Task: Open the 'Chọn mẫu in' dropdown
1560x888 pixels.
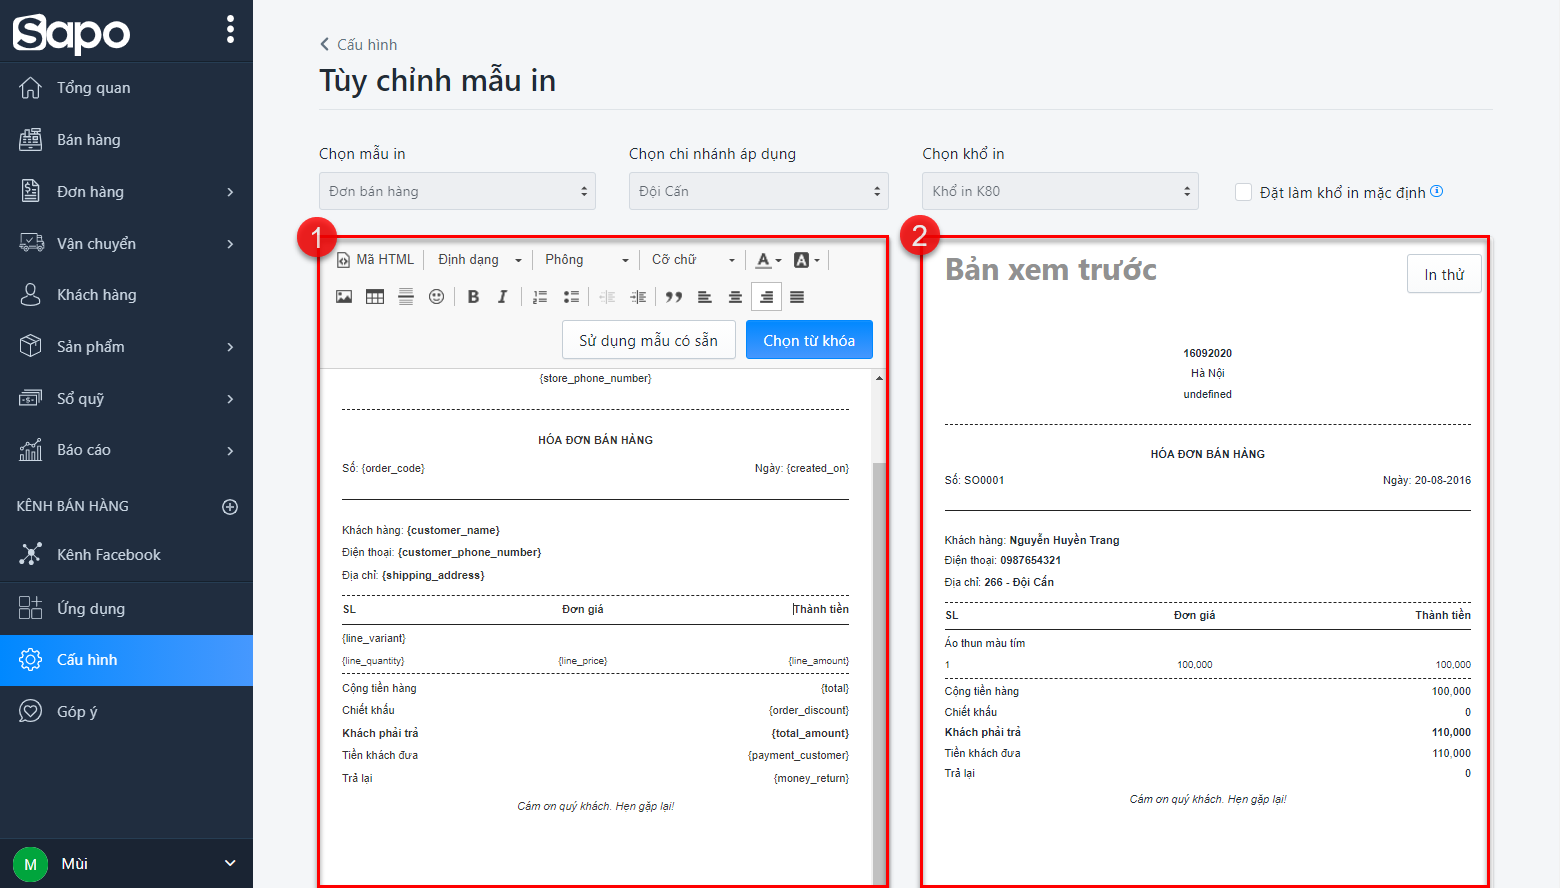Action: click(457, 191)
